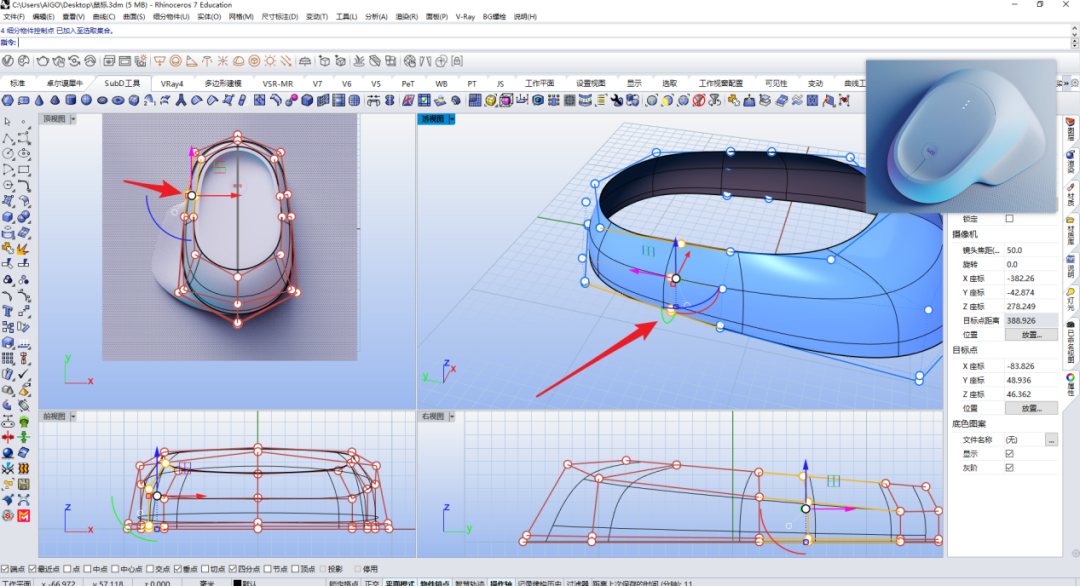Screen dimensions: 1080x586
Task: Select the V-Ray sphere light icon
Action: (176, 61)
